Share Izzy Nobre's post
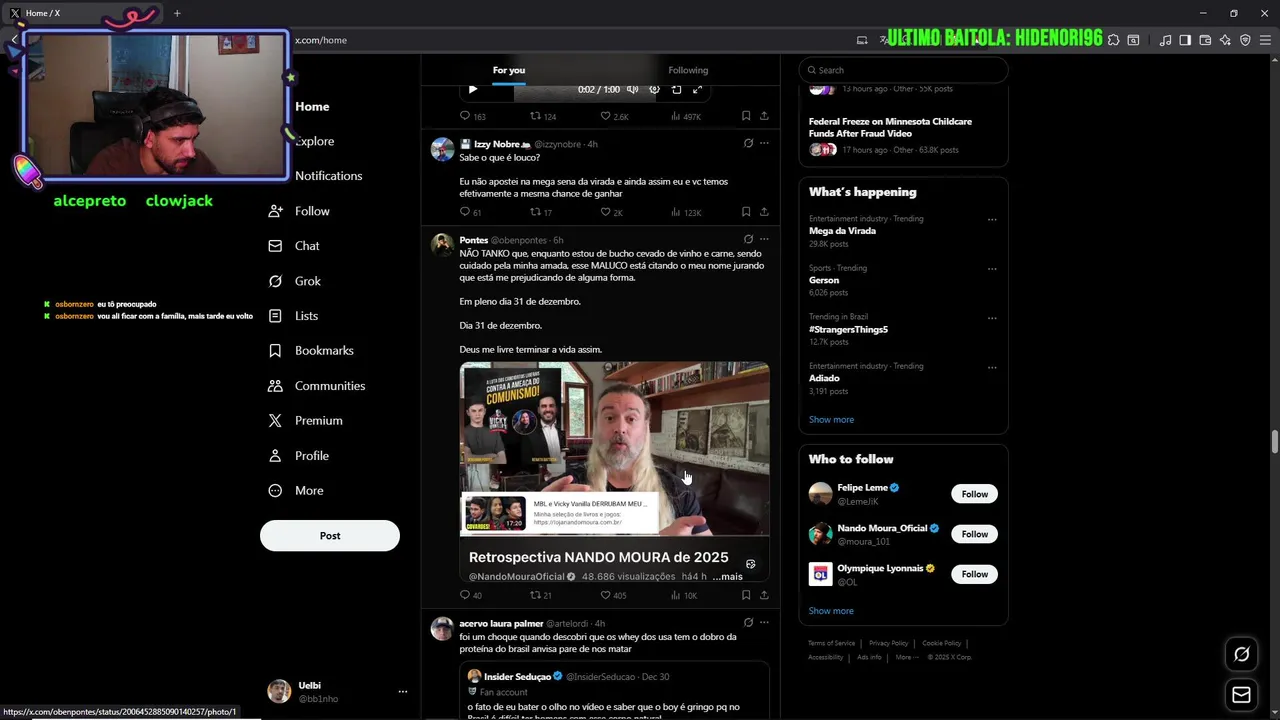 (x=764, y=212)
